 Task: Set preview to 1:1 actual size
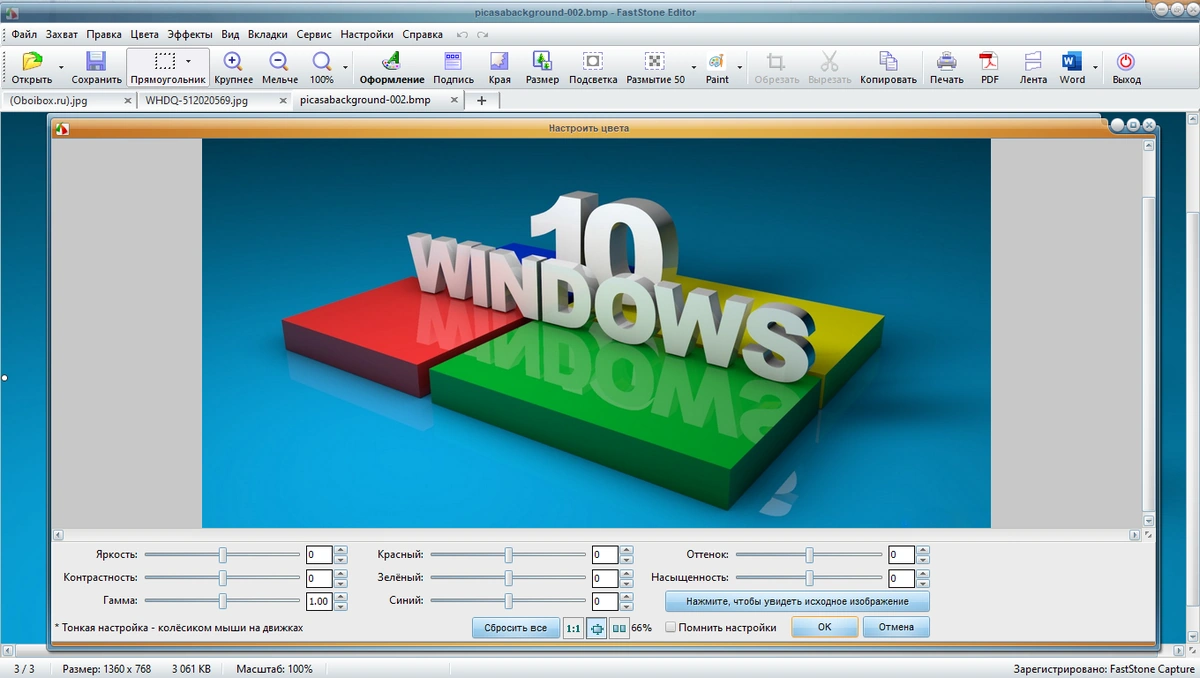coord(573,628)
